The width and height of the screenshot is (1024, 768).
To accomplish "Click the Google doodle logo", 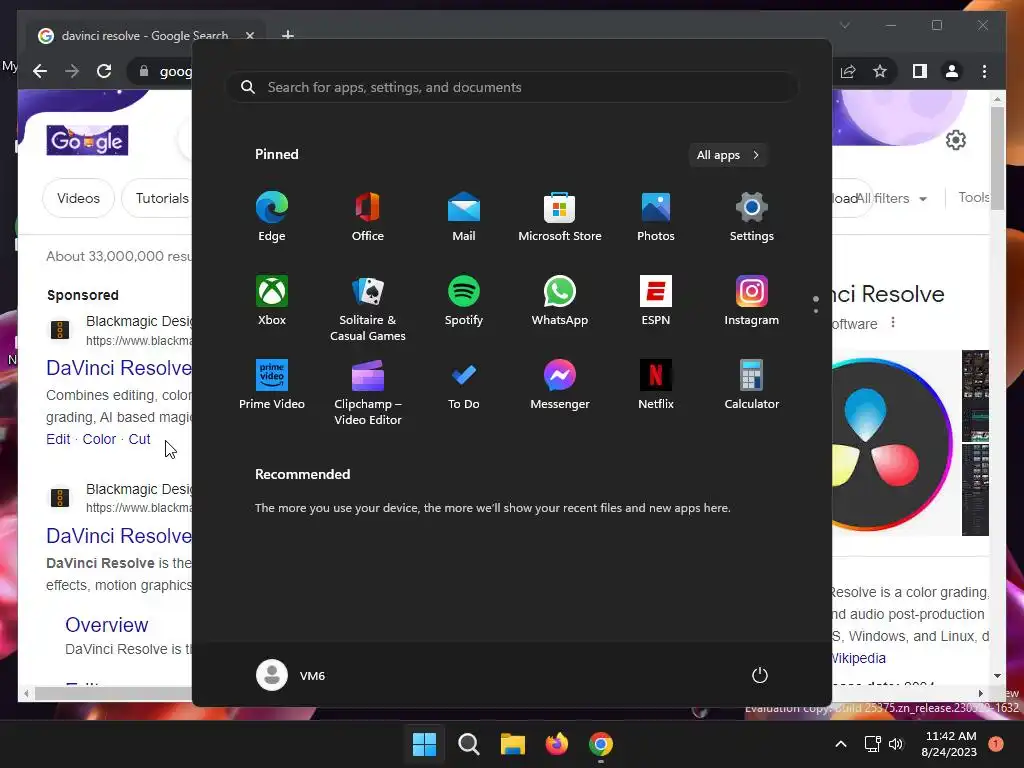I will coord(87,140).
